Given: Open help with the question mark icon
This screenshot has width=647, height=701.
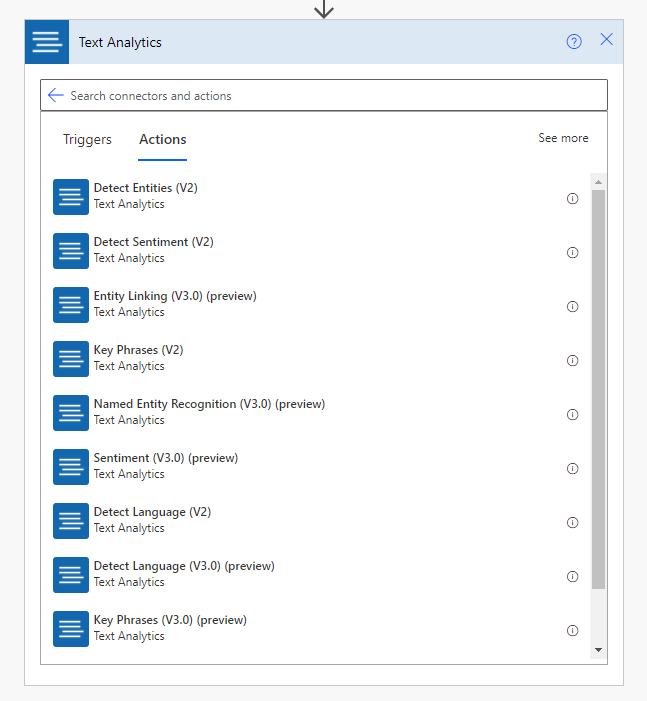Looking at the screenshot, I should pyautogui.click(x=574, y=42).
